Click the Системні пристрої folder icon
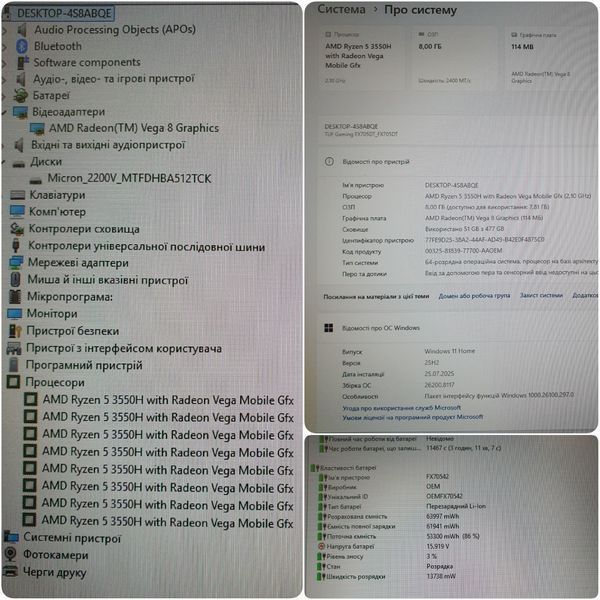This screenshot has height=600, width=600. pos(11,537)
